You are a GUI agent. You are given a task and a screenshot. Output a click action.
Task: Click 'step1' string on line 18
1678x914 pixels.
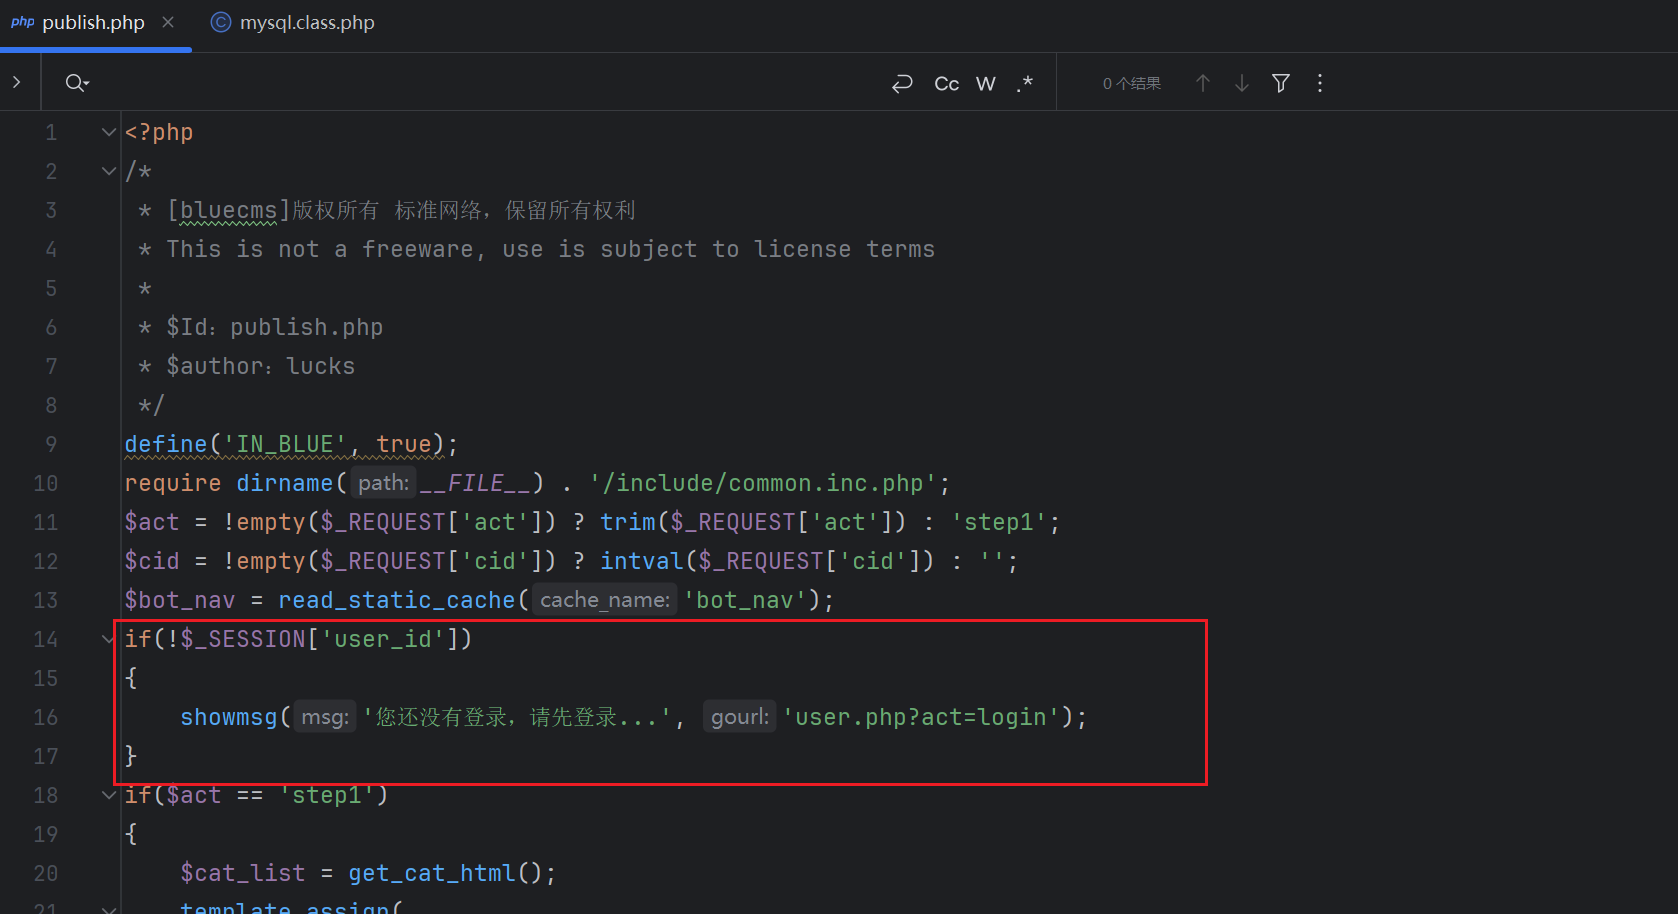point(326,795)
